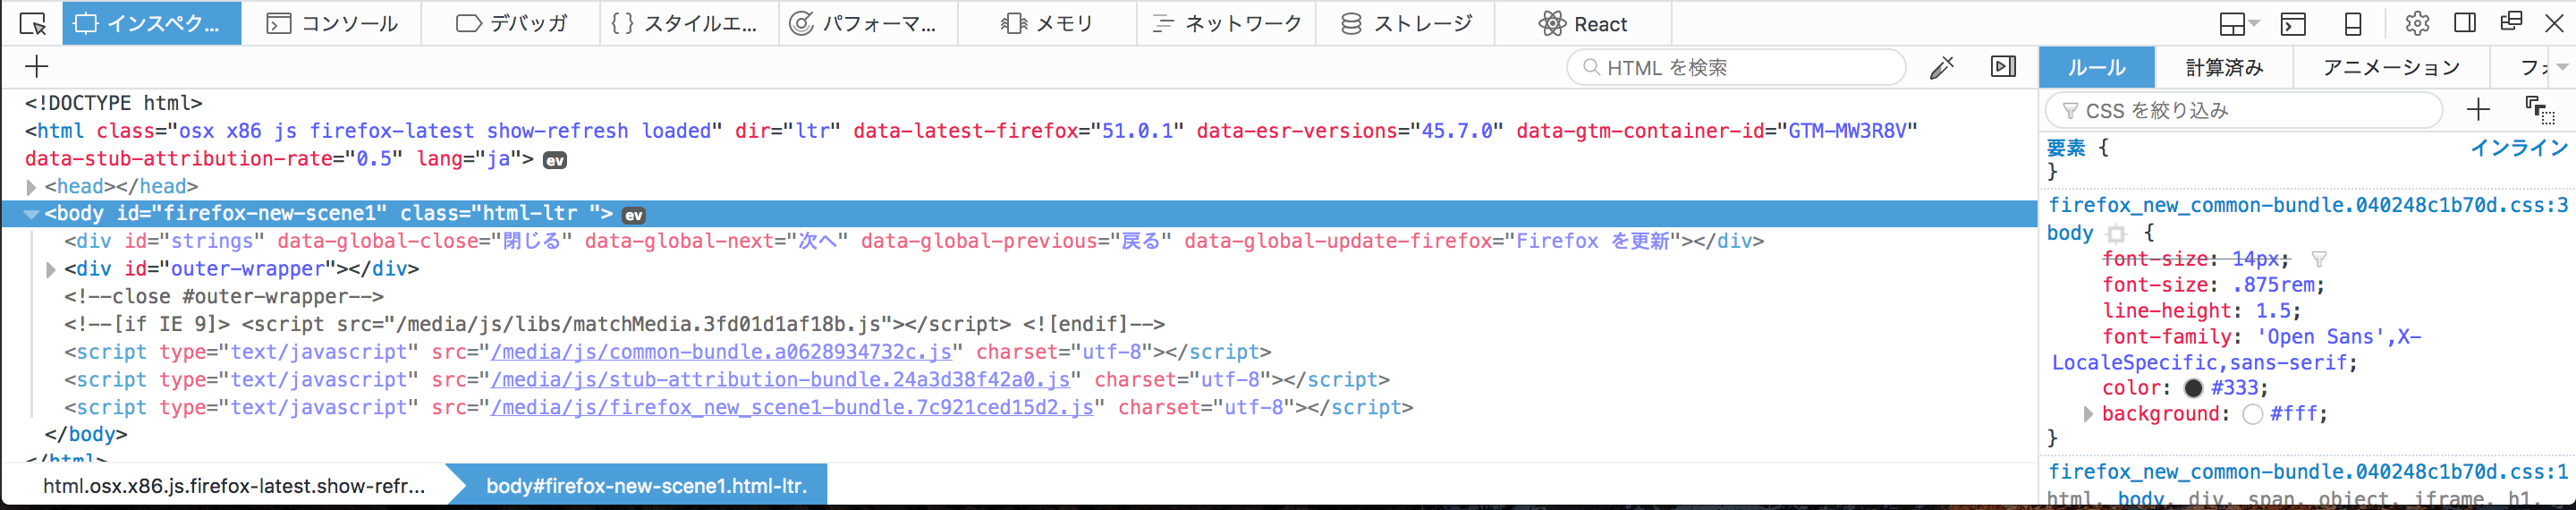Show devtools in separate window
Viewport: 2576px width, 510px height.
tap(2510, 22)
